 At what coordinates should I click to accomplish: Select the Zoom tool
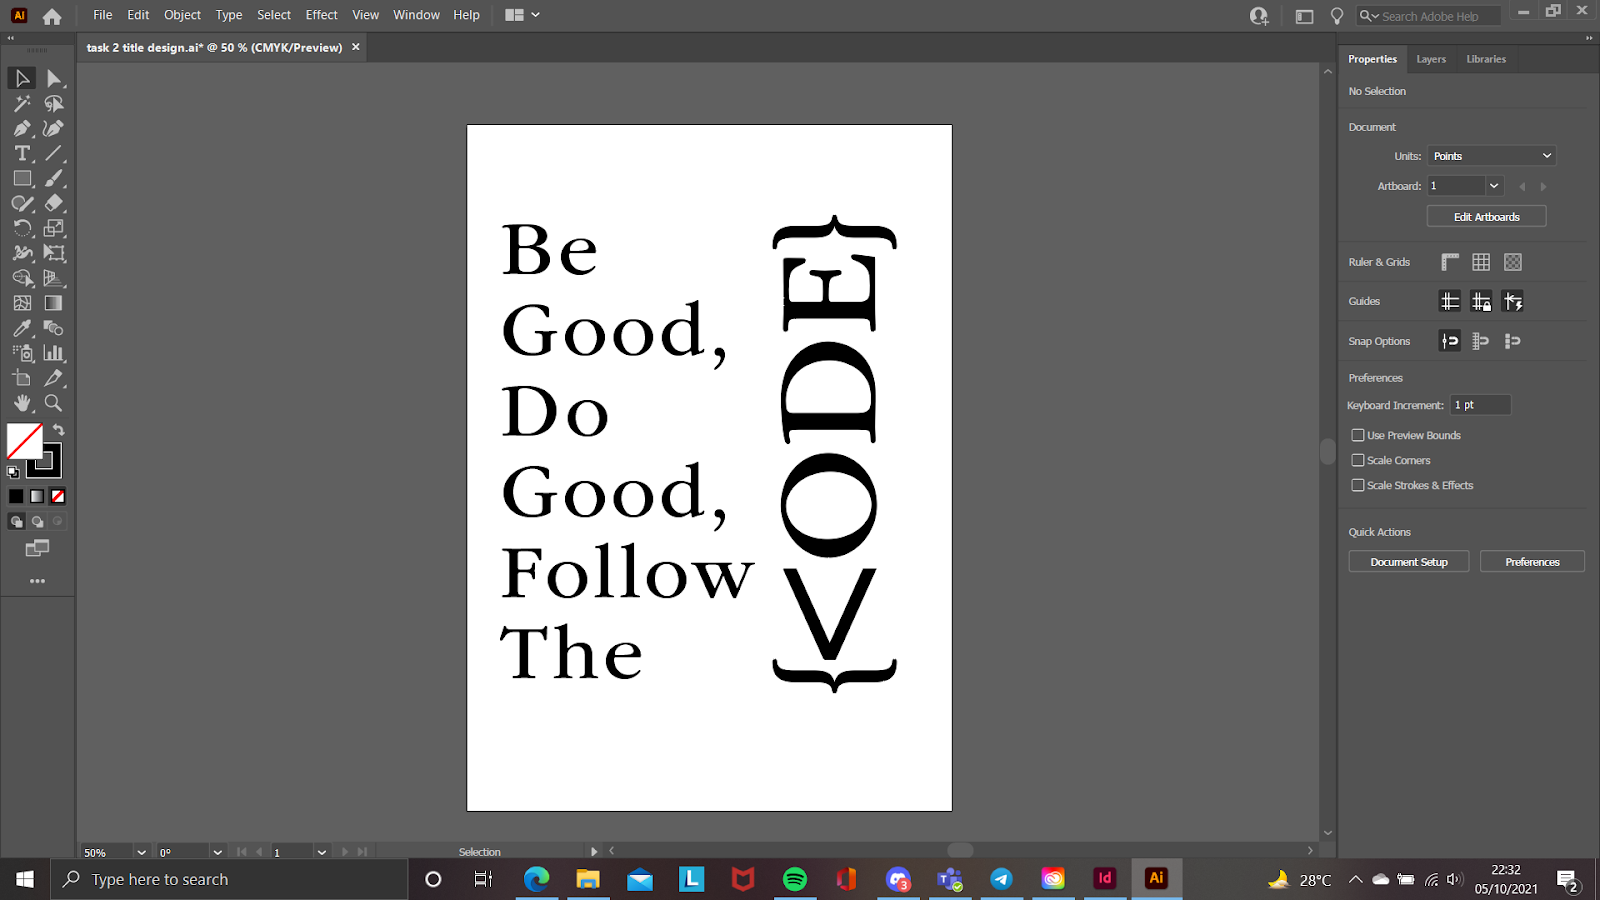[x=54, y=403]
